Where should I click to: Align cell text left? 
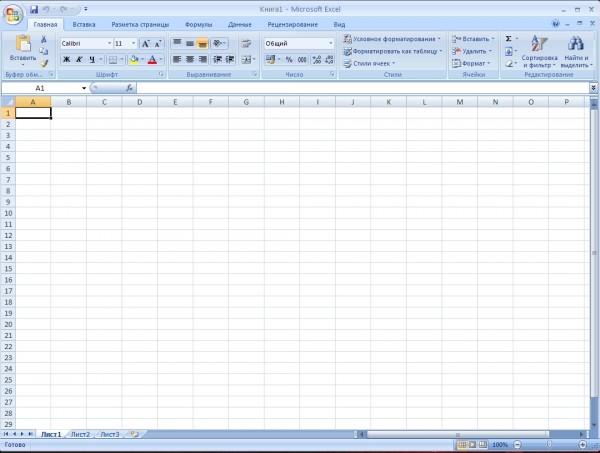coord(177,59)
